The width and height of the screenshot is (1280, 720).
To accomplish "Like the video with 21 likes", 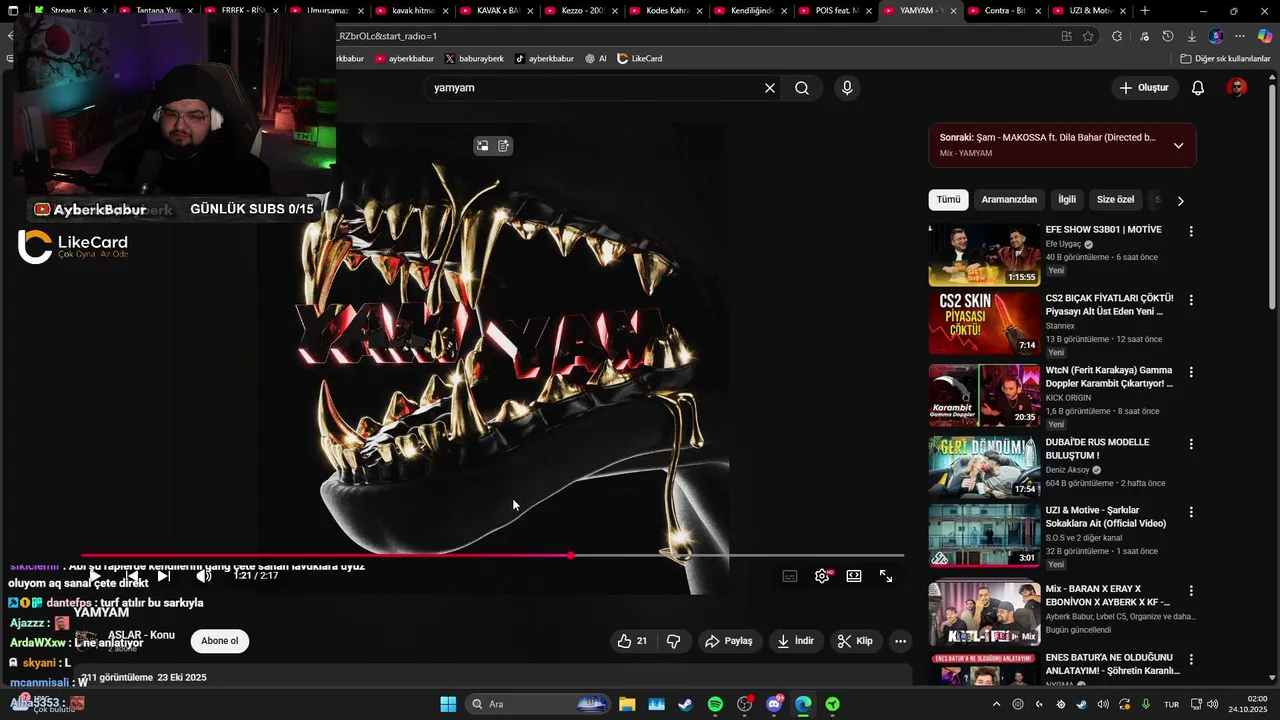I will click(x=632, y=641).
